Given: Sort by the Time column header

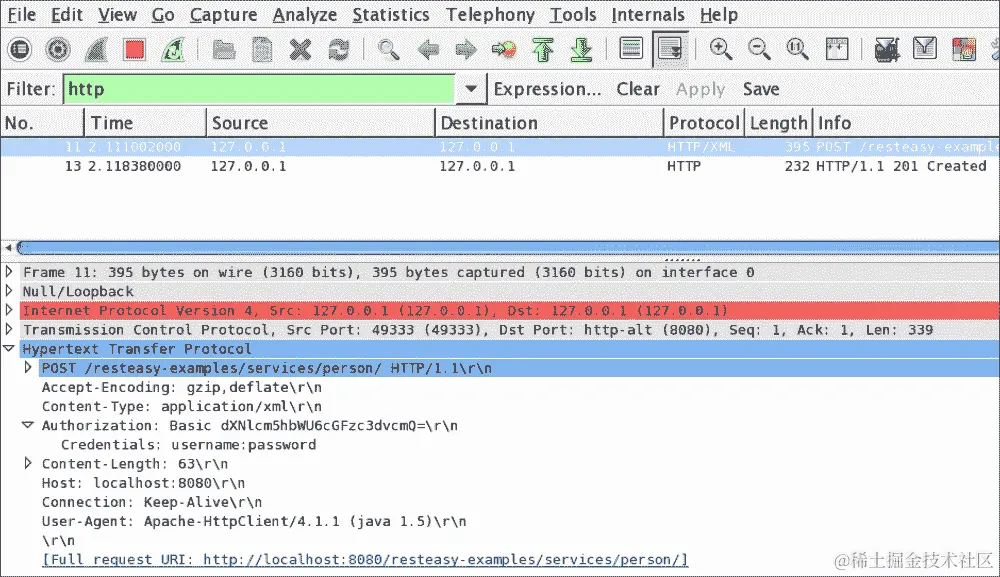Looking at the screenshot, I should [145, 122].
